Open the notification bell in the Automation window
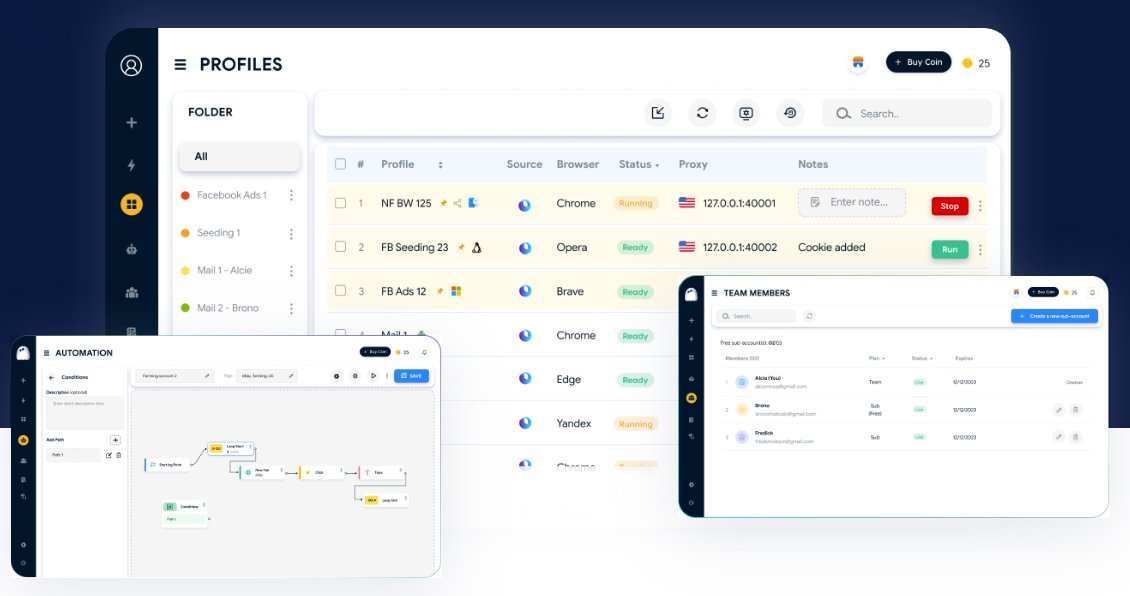The image size is (1130, 596). pyautogui.click(x=424, y=352)
